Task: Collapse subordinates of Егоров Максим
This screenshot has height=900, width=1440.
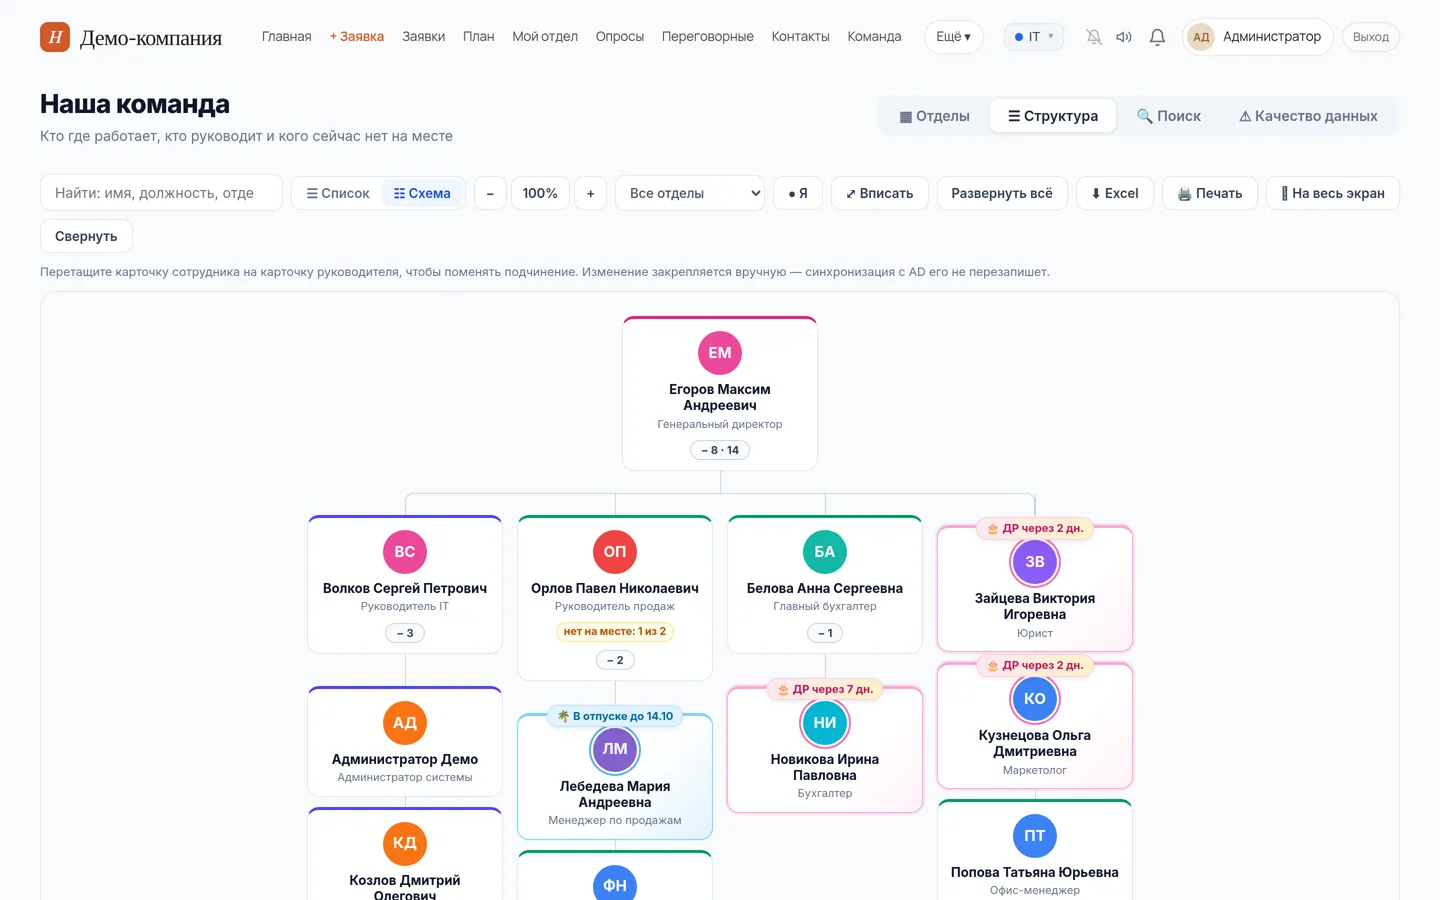Action: pyautogui.click(x=720, y=450)
